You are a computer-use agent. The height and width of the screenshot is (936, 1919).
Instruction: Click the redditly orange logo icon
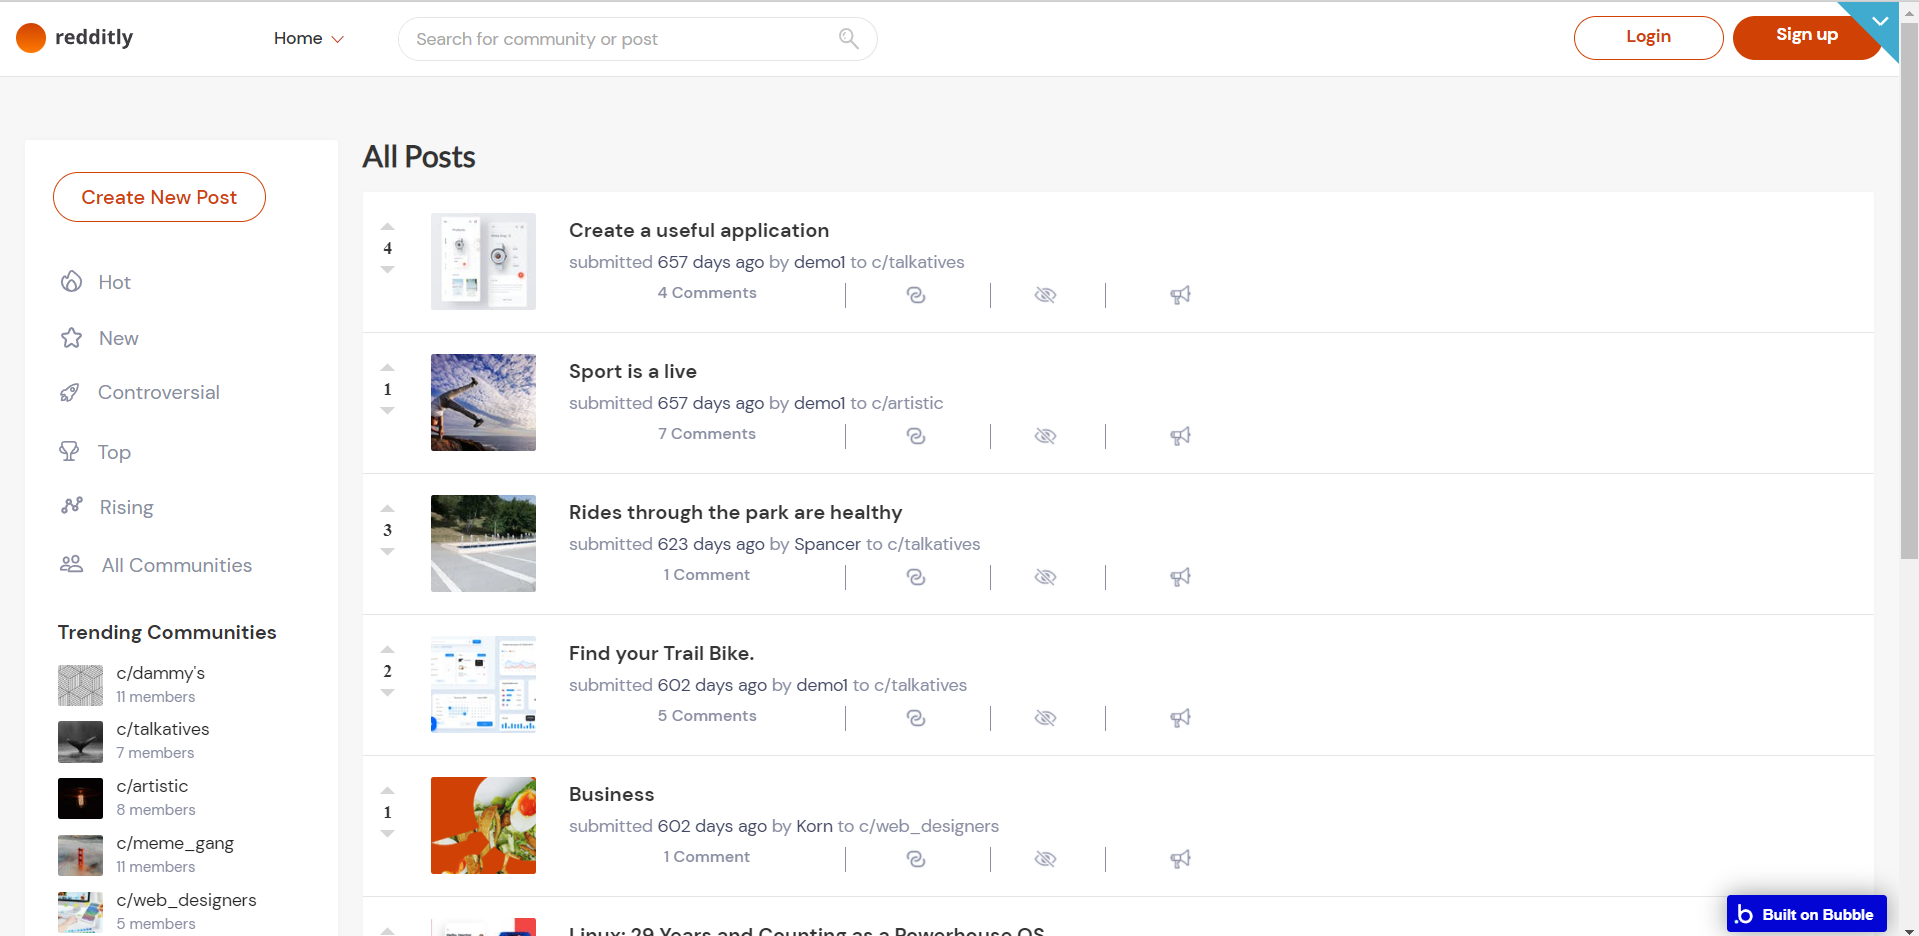coord(31,38)
